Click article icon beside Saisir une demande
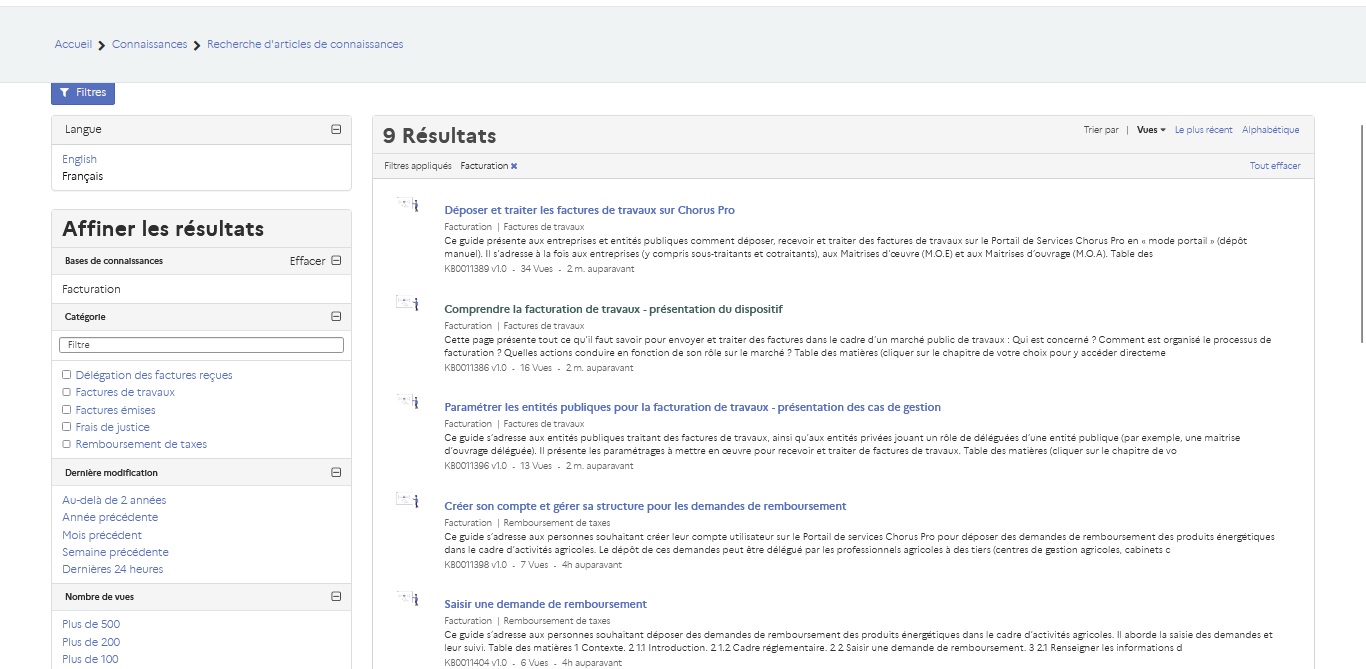Screen dimensions: 1366x669 pos(408,598)
